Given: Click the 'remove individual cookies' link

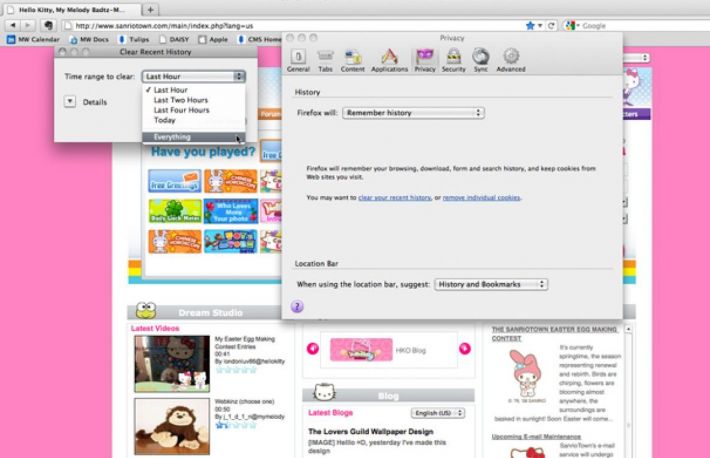Looking at the screenshot, I should (x=481, y=198).
